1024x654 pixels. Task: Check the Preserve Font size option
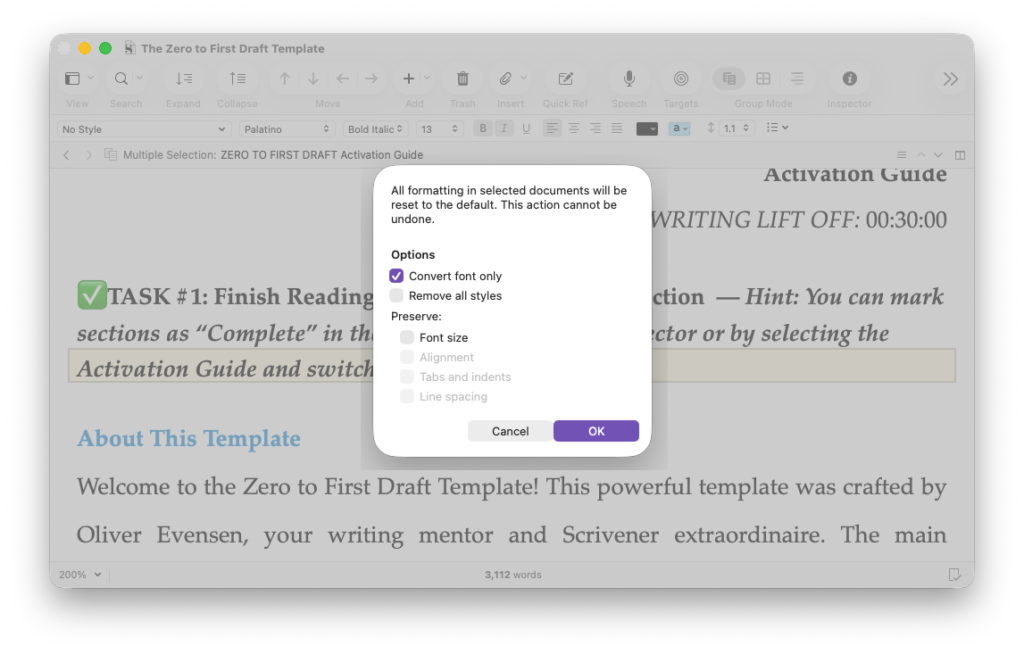coord(407,338)
